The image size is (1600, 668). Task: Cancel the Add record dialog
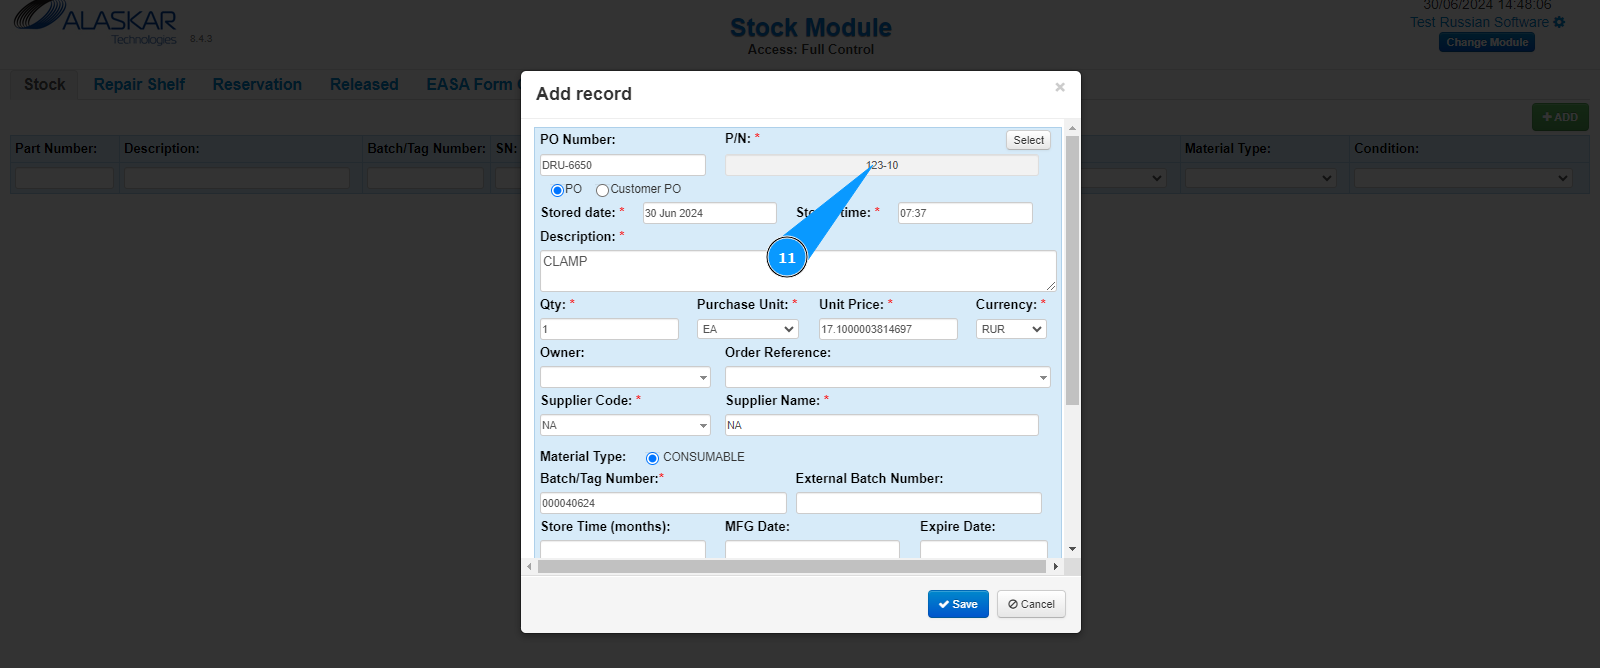[x=1031, y=604]
